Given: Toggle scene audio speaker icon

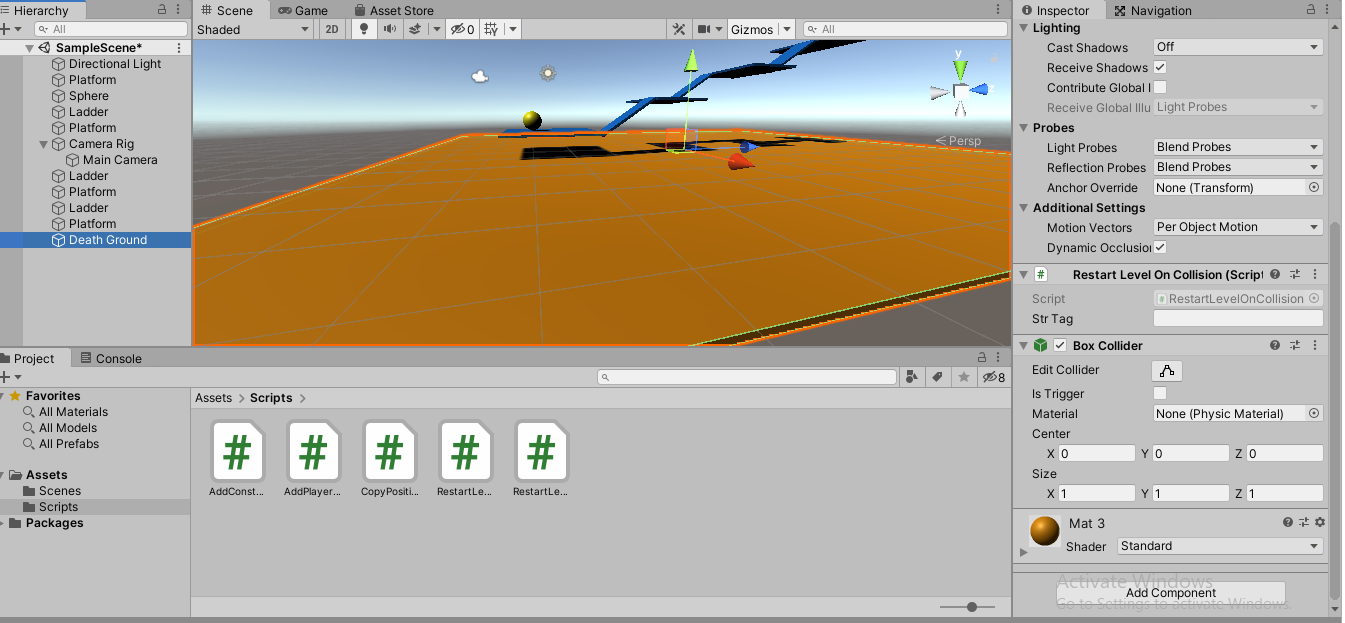Looking at the screenshot, I should tap(388, 29).
